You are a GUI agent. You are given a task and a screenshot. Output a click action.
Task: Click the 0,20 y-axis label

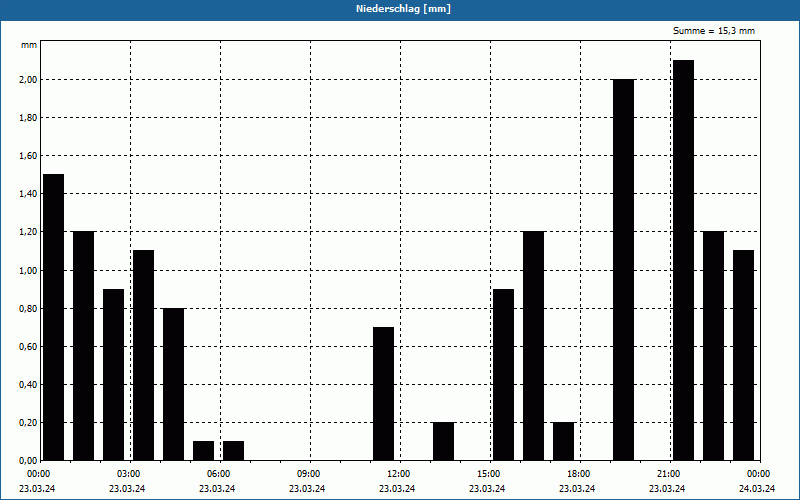coord(28,422)
